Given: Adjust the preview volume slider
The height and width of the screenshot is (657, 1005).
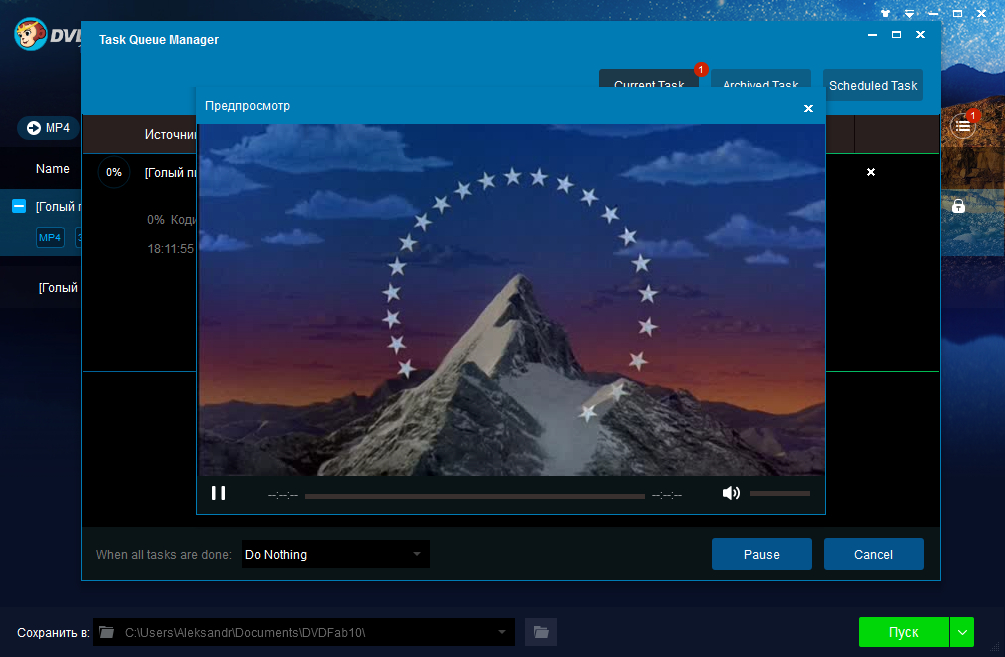Looking at the screenshot, I should click(x=779, y=493).
